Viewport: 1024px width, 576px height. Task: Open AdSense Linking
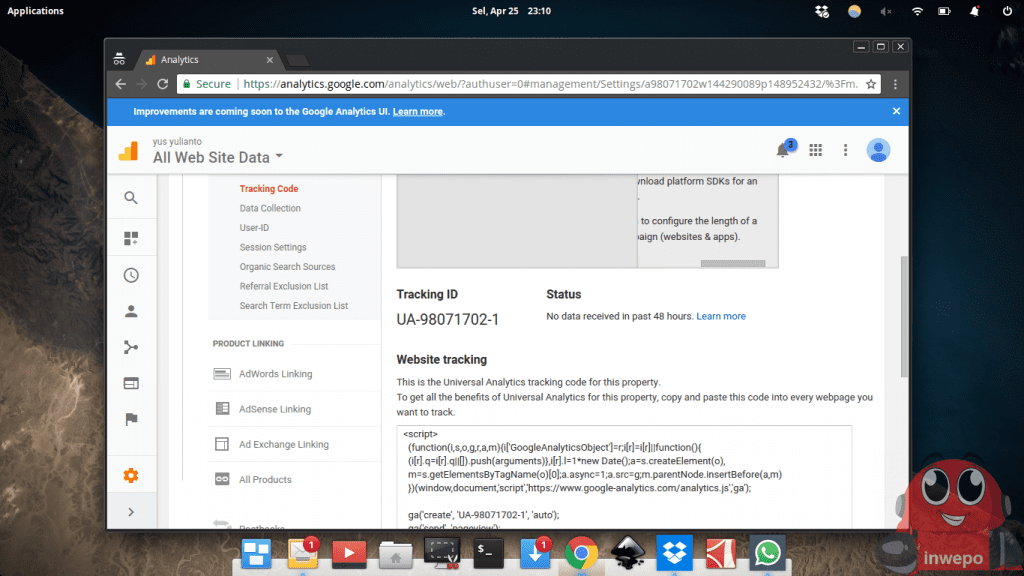(x=275, y=409)
